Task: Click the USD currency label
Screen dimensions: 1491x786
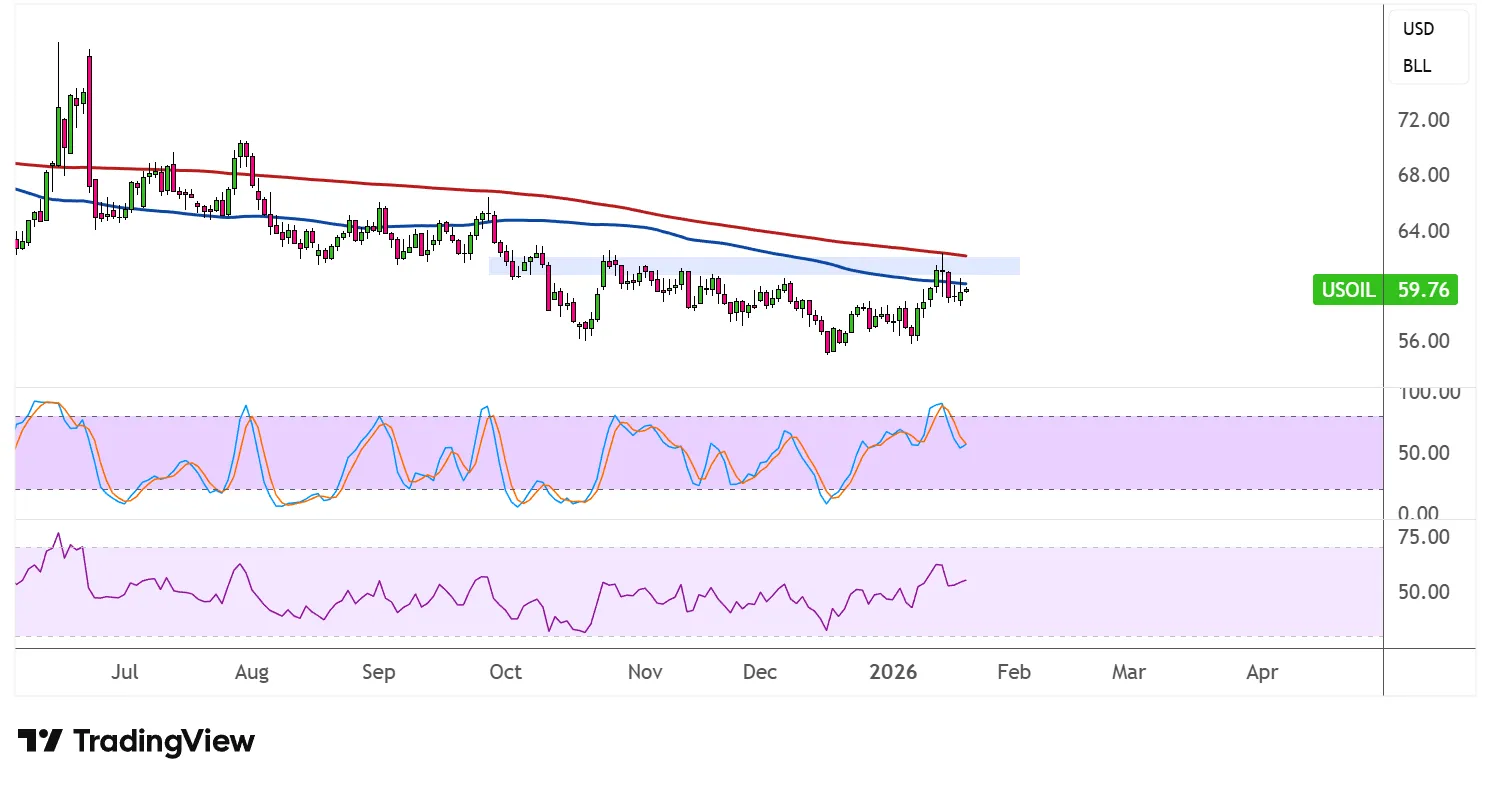Action: coord(1417,29)
